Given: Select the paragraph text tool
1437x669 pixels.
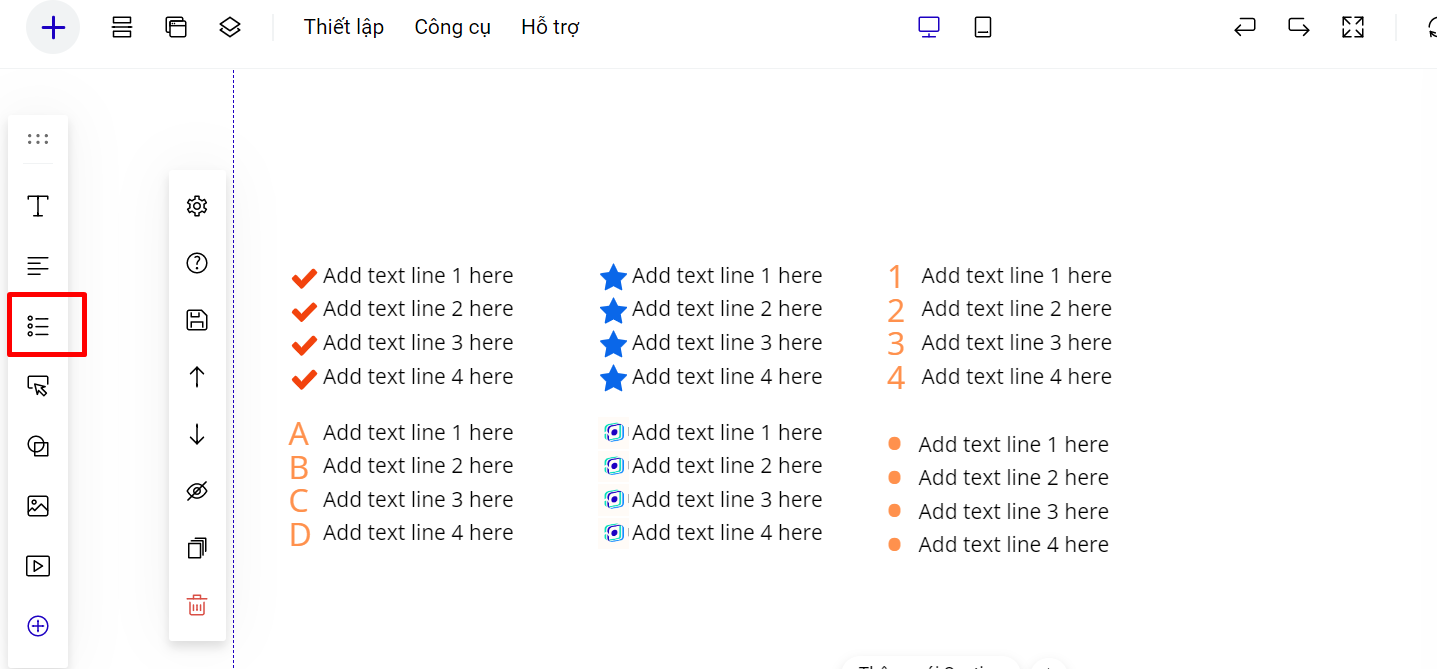Looking at the screenshot, I should tap(38, 266).
